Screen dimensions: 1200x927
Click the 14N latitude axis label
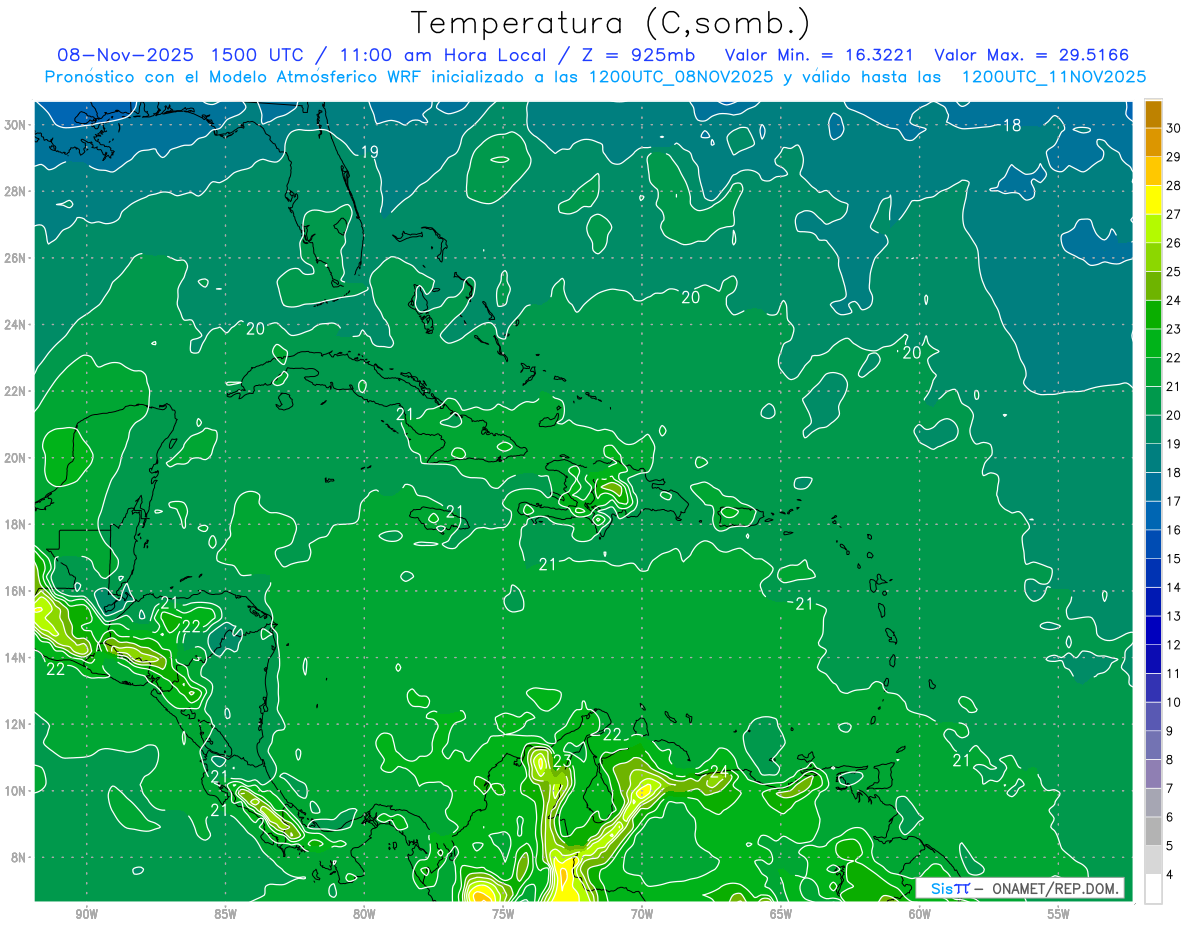(x=17, y=657)
